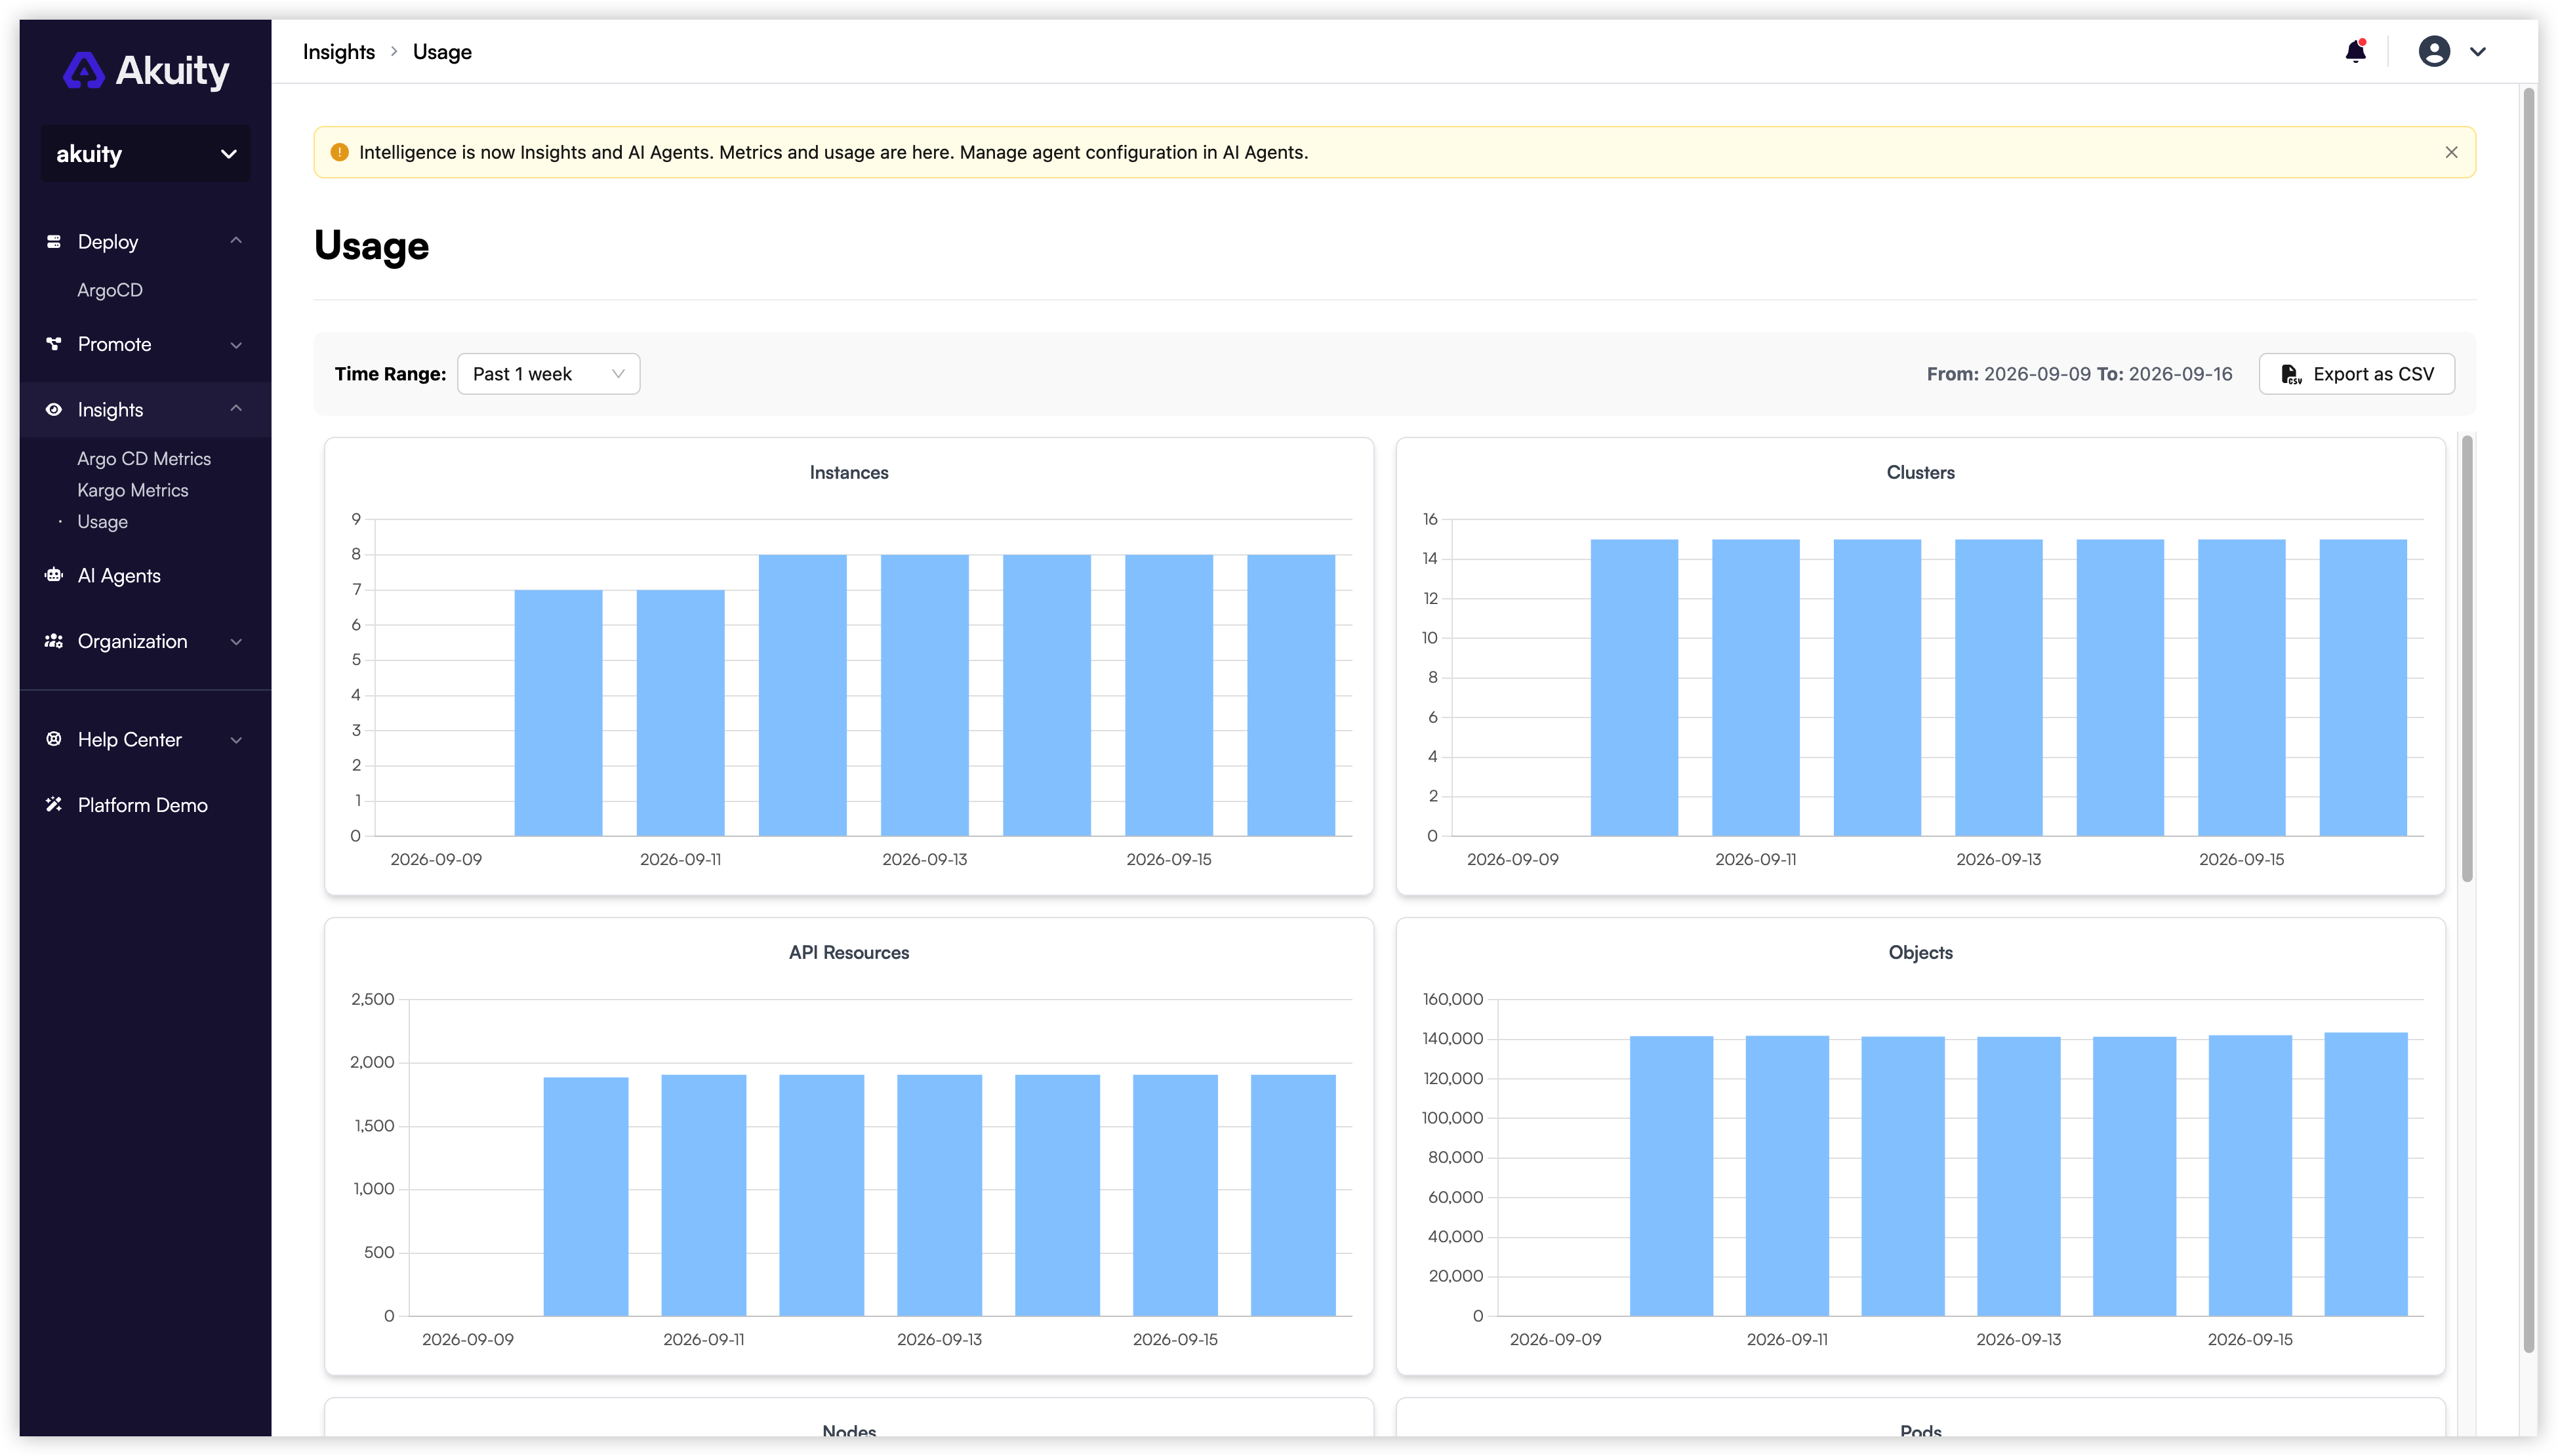Viewport: 2558px width, 1456px height.
Task: Click the From/To date range text
Action: click(2079, 374)
